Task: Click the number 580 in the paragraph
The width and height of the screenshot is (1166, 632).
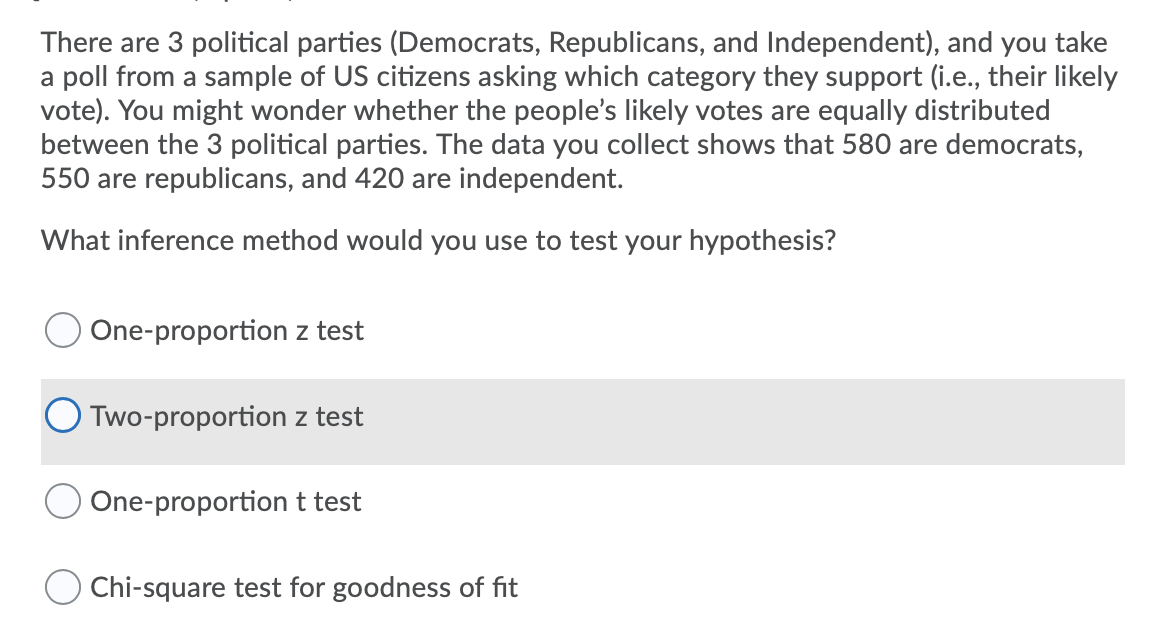Action: [x=866, y=144]
